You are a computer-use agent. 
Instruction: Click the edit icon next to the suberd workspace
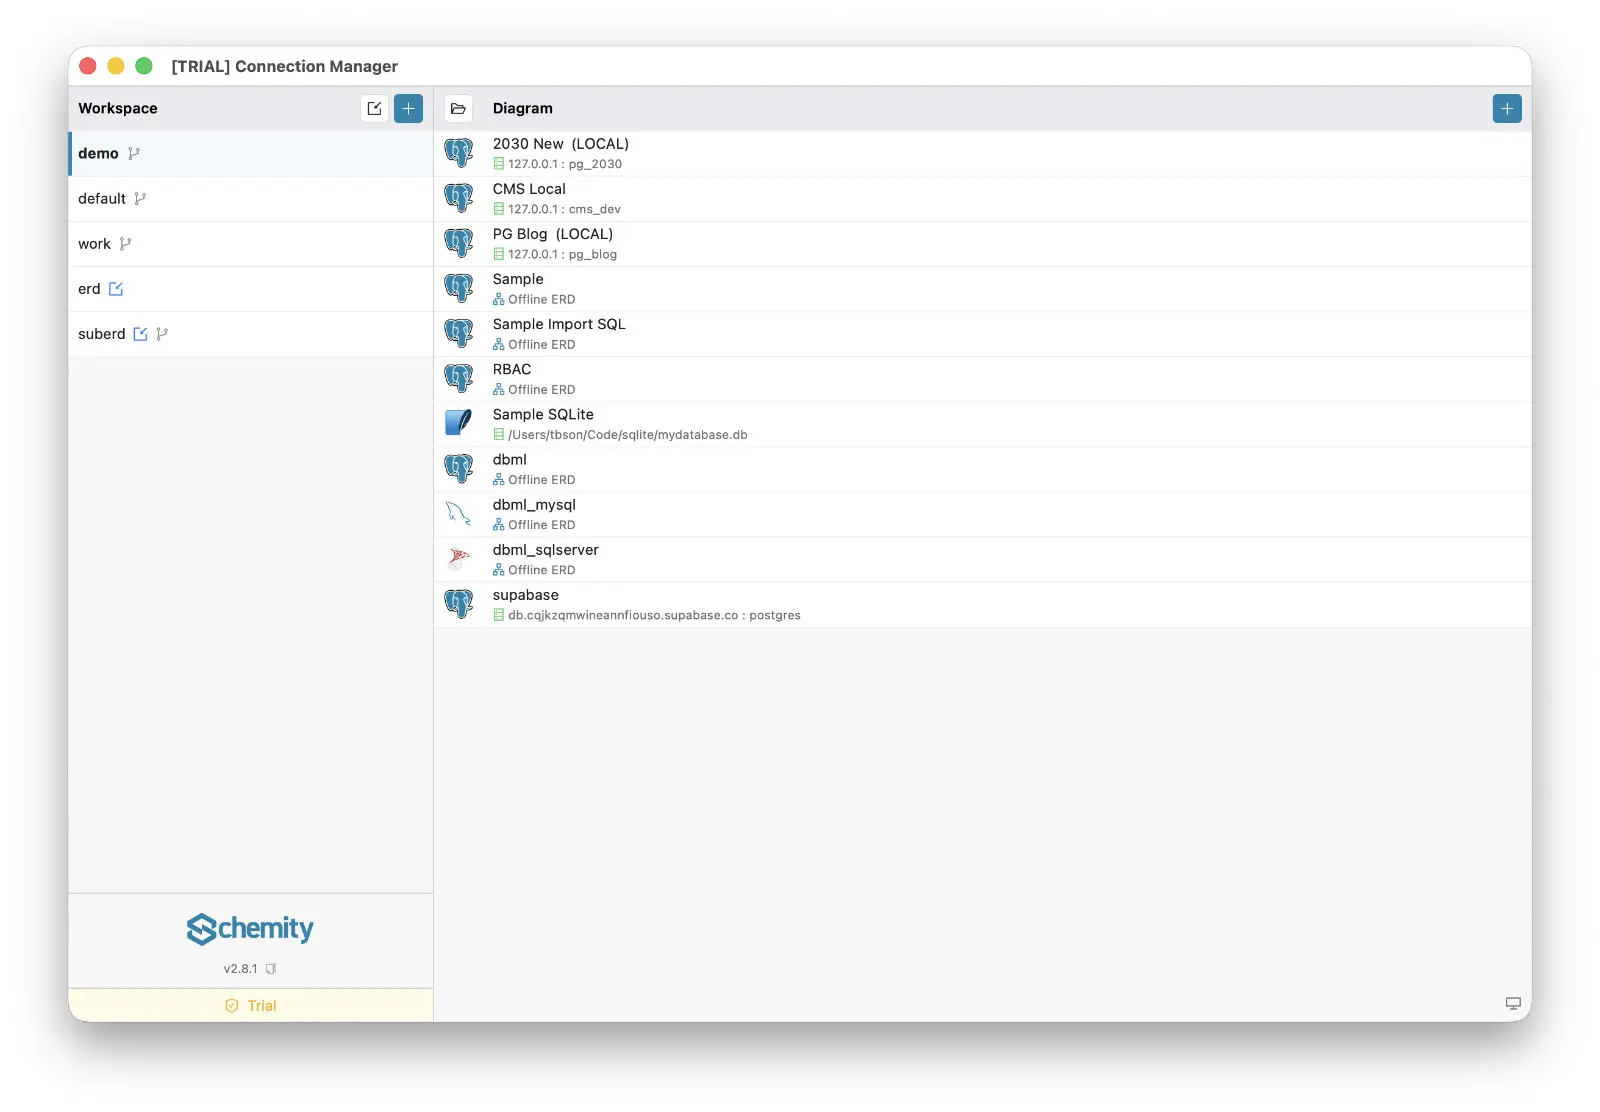point(140,334)
